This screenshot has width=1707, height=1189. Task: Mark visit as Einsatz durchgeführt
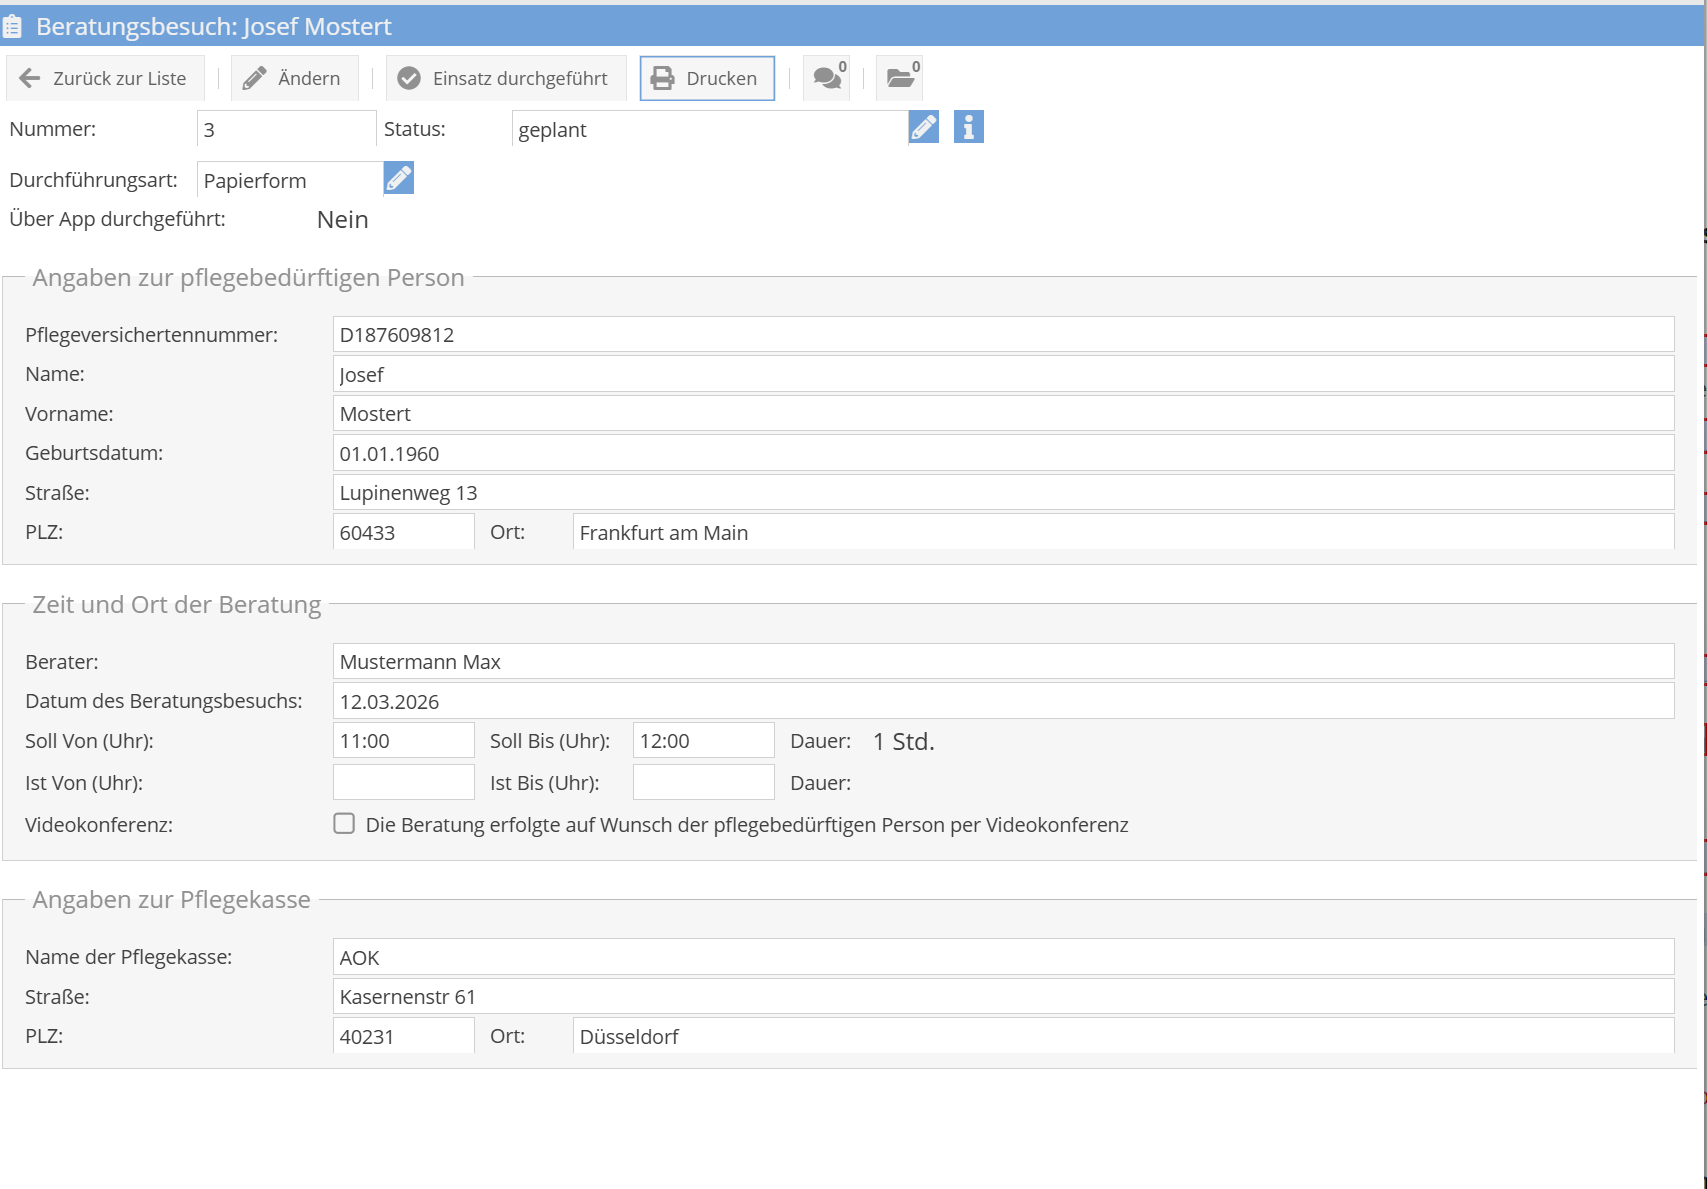pos(504,78)
